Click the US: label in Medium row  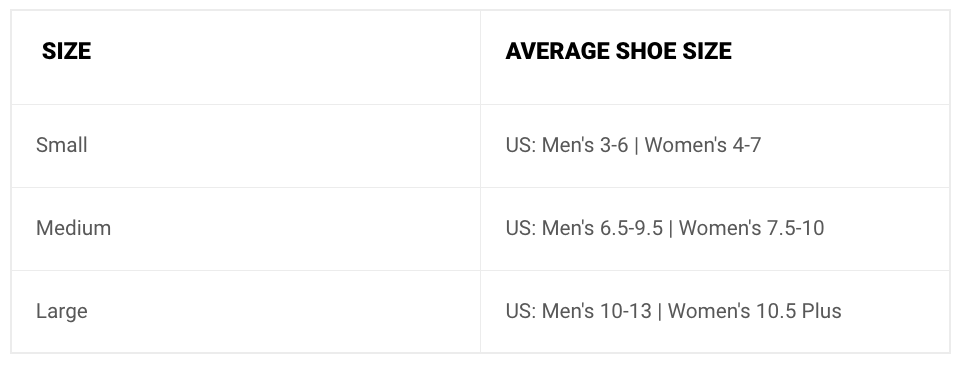(x=521, y=228)
